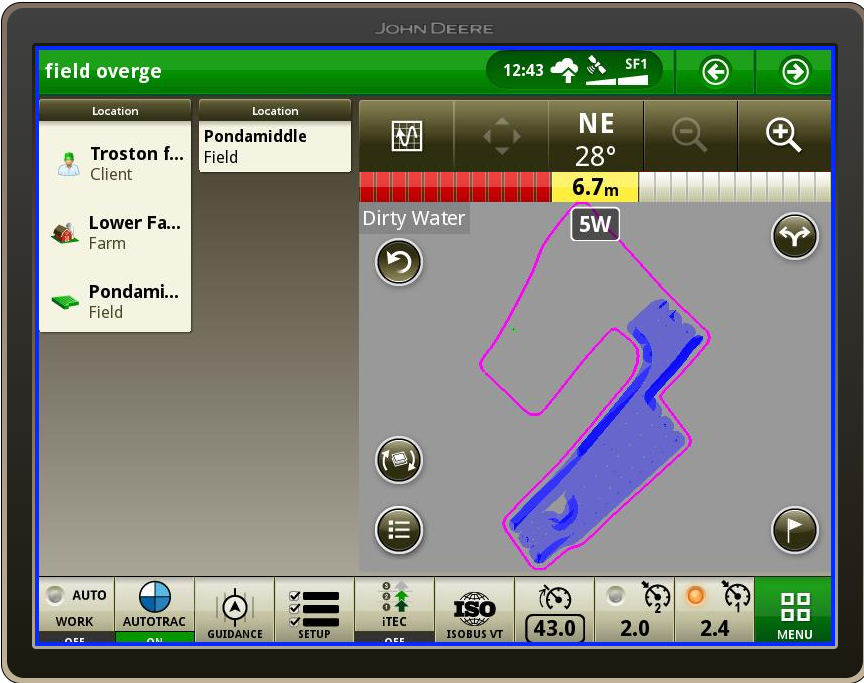Image resolution: width=864 pixels, height=683 pixels.
Task: Select the set speed 1 tile showing 2.4
Action: 714,610
